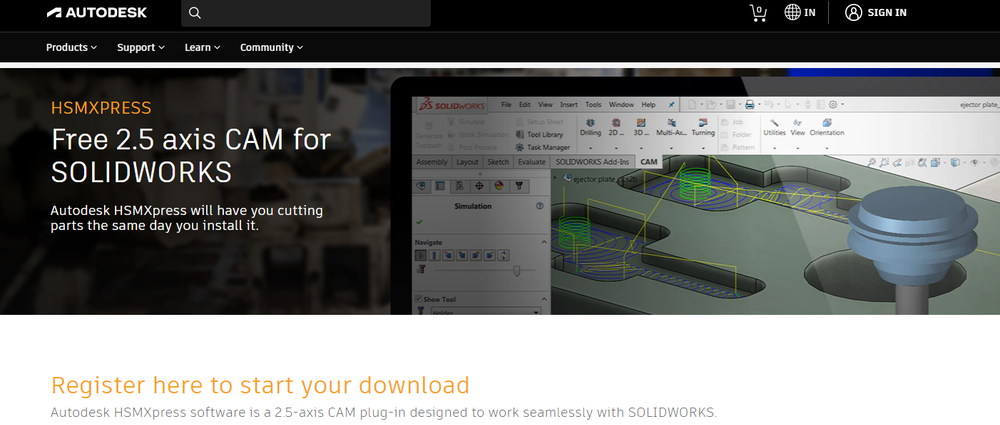The height and width of the screenshot is (425, 1000).
Task: Click the simulation play button
Action: (421, 255)
